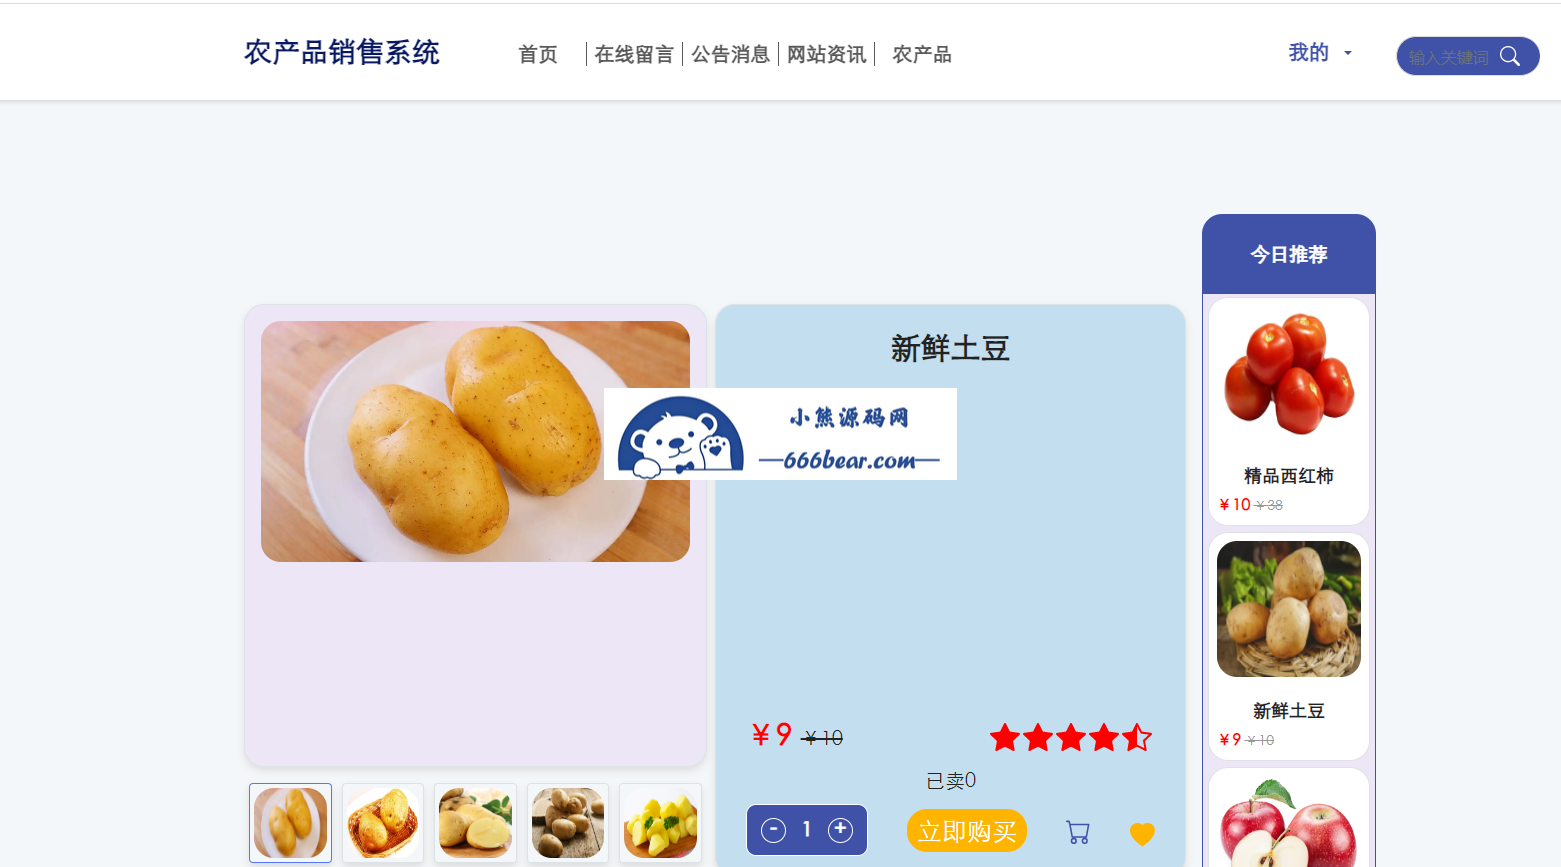
Task: Select the sliced potato thumbnail
Action: [x=475, y=823]
